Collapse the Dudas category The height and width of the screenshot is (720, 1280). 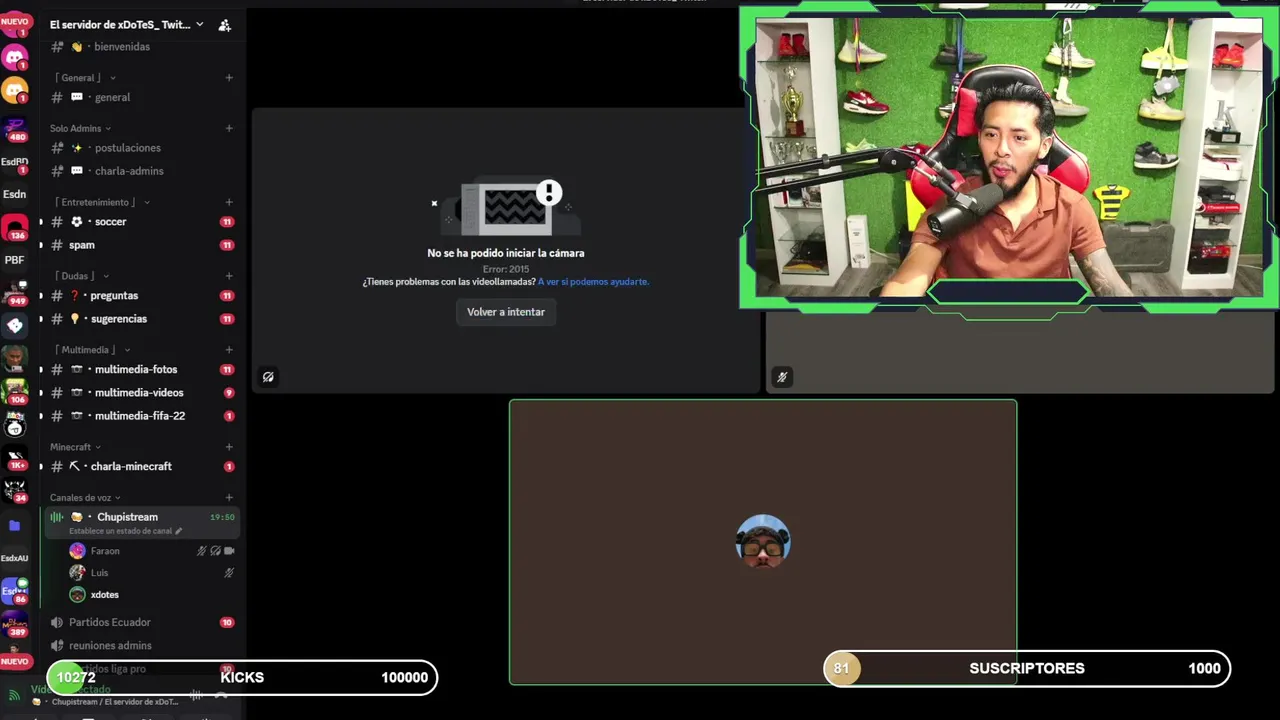coord(82,276)
